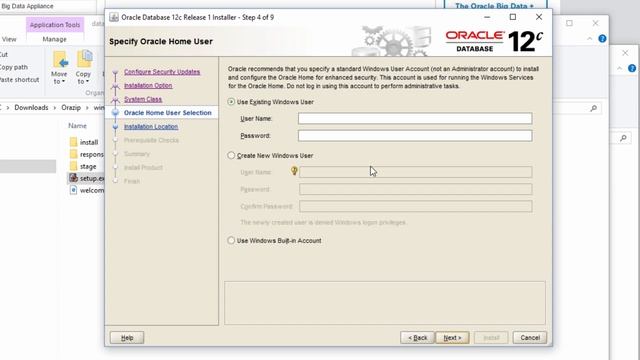Image resolution: width=640 pixels, height=360 pixels.
Task: Close the File Explorer window
Action: (x=596, y=23)
